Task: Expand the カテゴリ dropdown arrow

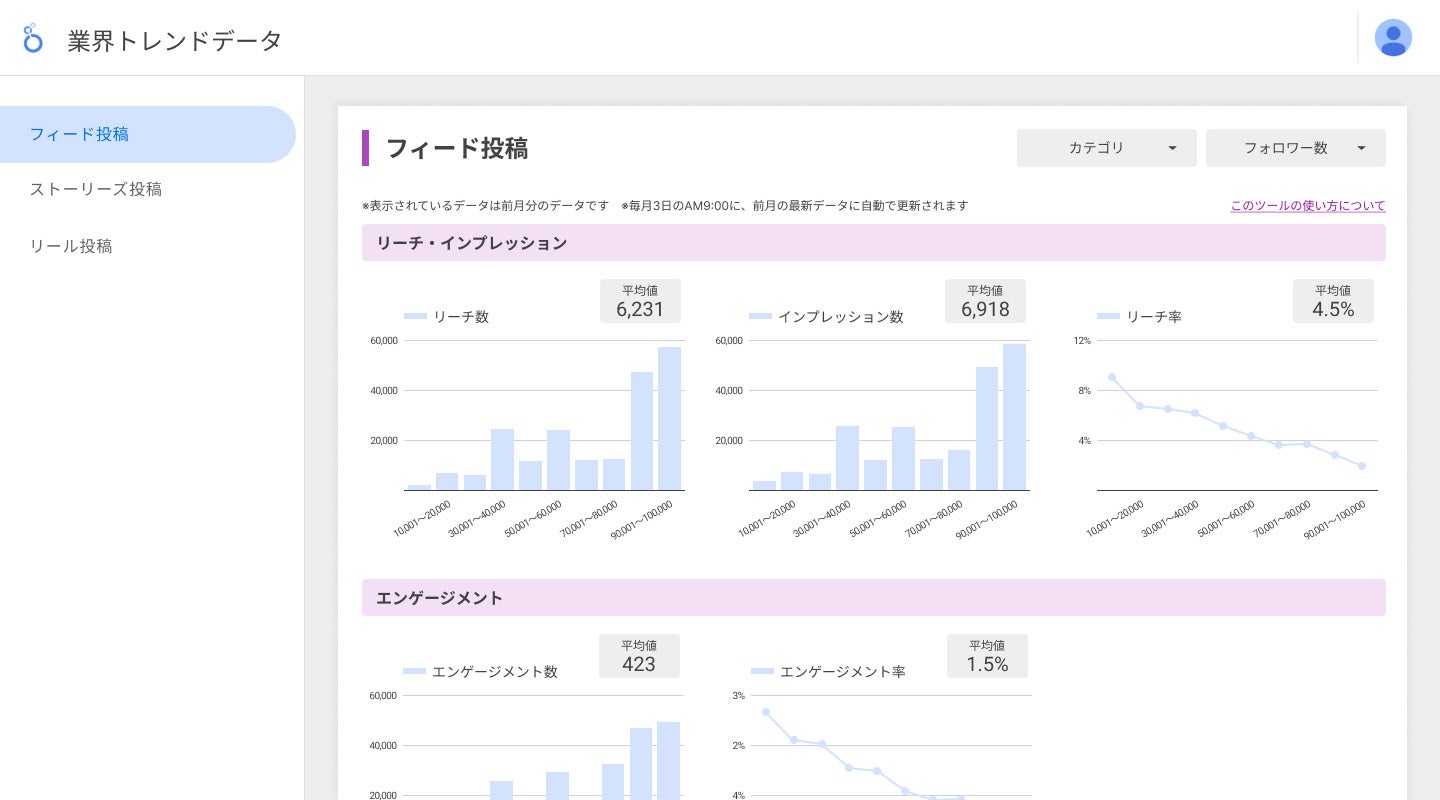Action: point(1172,148)
